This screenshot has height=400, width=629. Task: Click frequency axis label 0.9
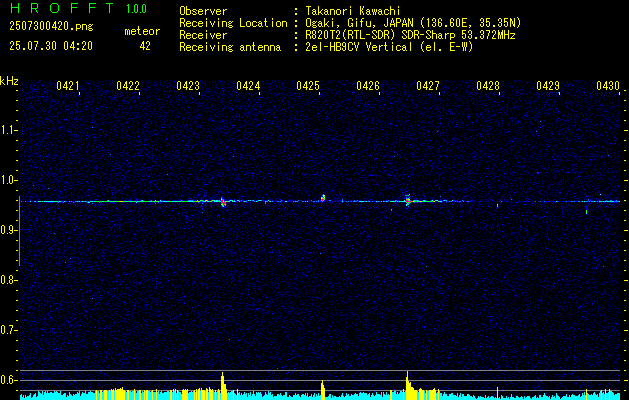coord(8,230)
